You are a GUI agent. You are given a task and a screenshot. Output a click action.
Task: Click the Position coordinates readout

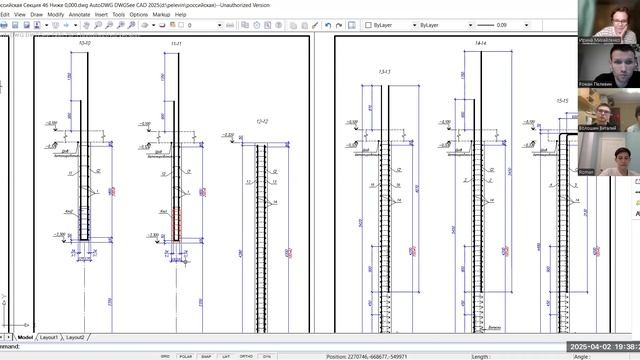click(366, 357)
